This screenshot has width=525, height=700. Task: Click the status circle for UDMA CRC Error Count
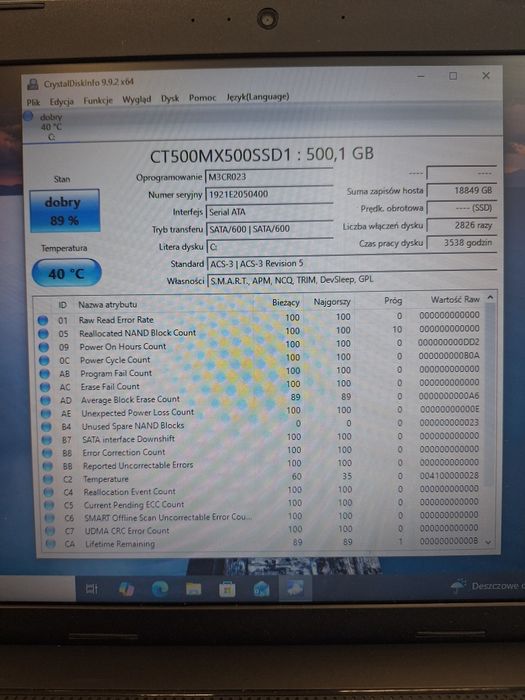pos(50,531)
